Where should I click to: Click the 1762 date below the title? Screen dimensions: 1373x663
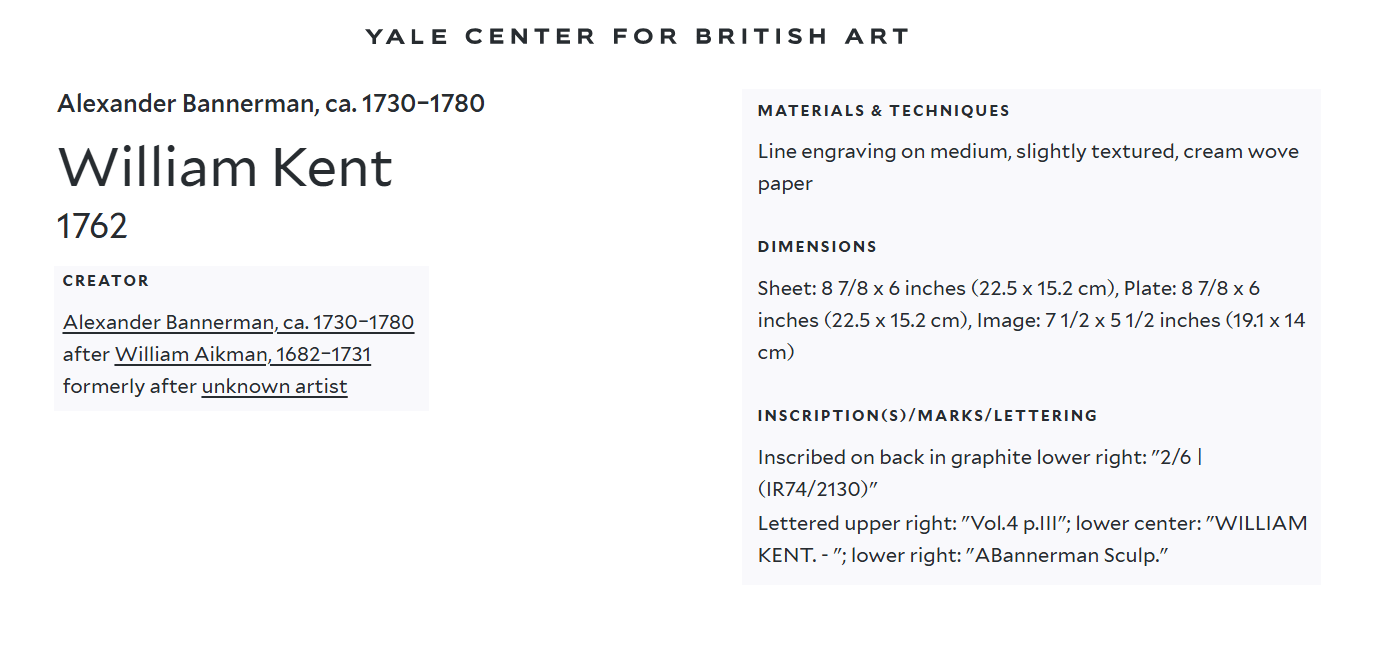[92, 226]
